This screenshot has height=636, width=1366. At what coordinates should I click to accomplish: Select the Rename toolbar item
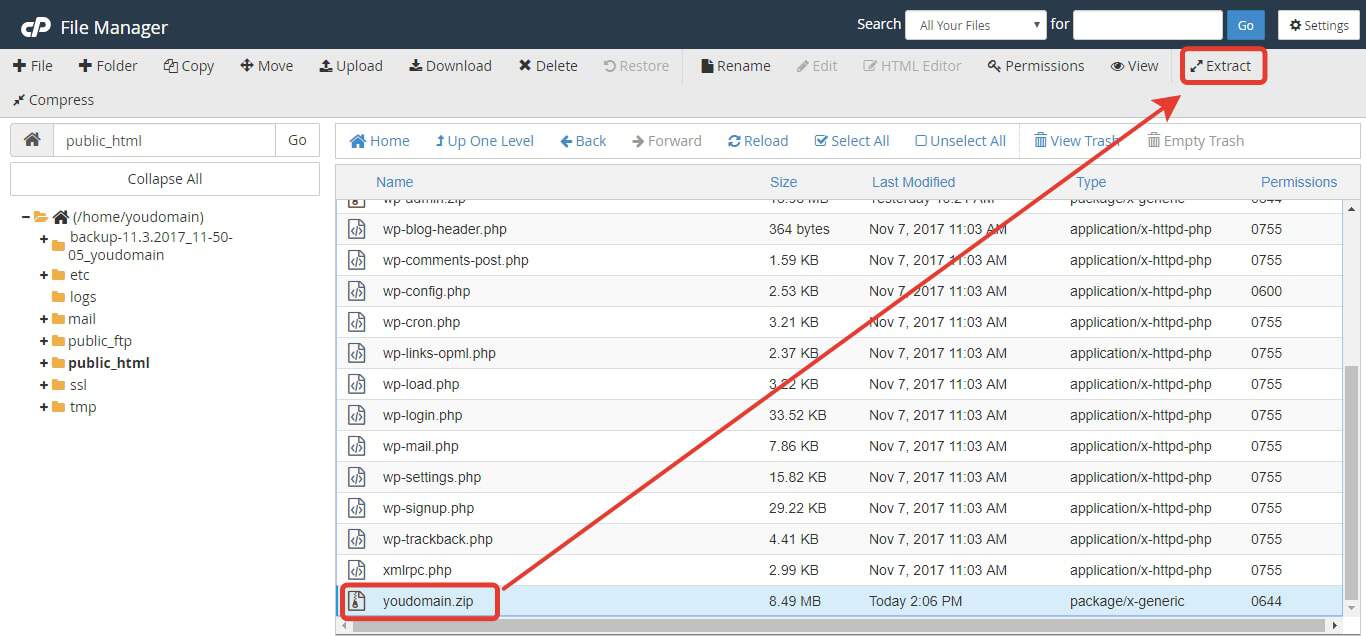(735, 65)
